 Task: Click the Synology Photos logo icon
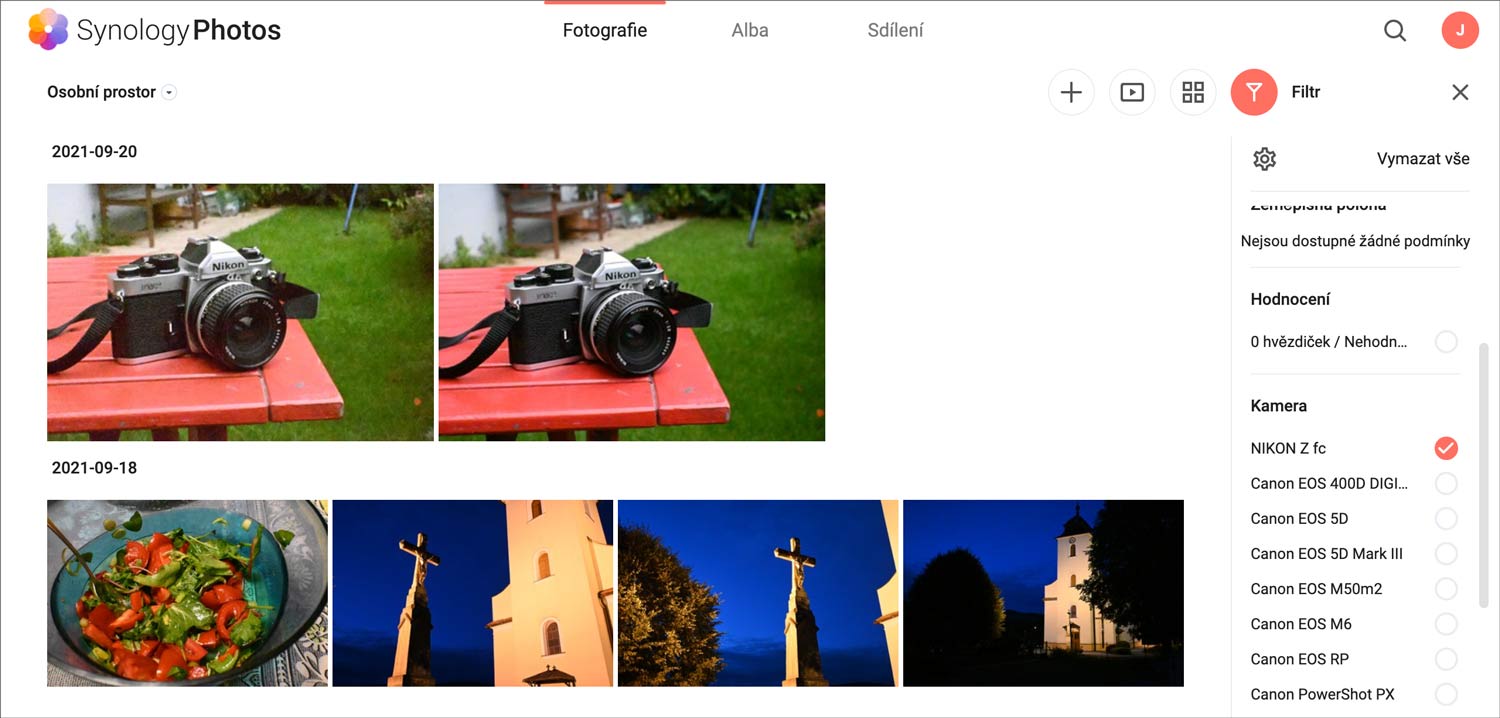[48, 30]
